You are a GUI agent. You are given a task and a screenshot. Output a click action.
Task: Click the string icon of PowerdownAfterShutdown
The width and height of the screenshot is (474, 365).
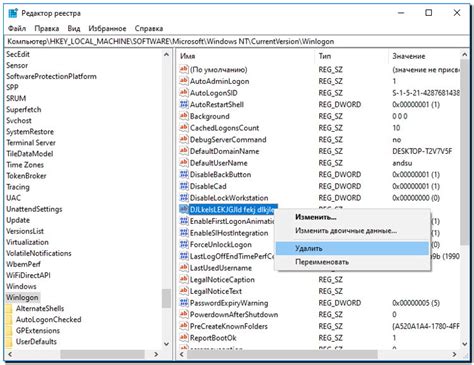(184, 314)
